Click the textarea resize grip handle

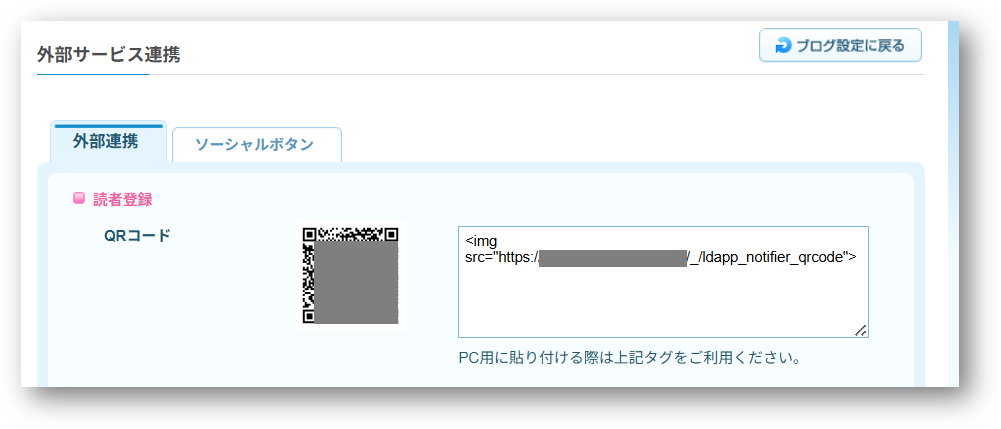[x=861, y=329]
